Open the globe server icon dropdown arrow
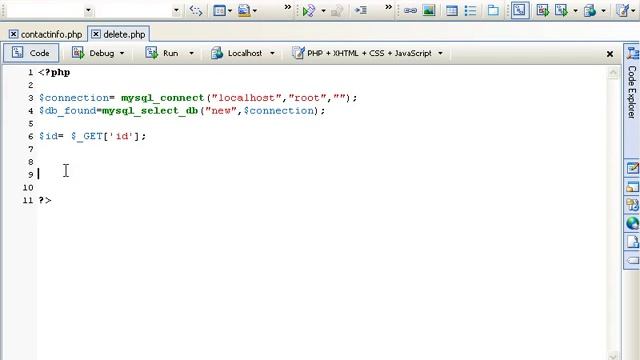This screenshot has width=640, height=360. pos(603,11)
